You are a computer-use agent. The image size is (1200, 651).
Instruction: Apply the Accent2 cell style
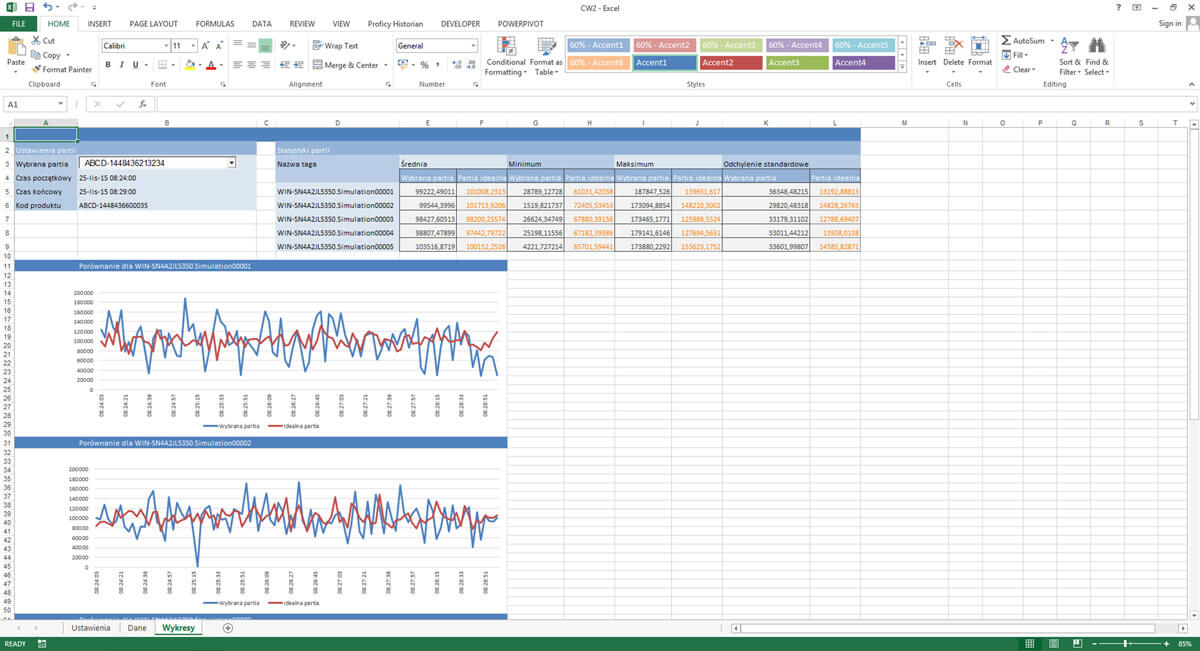(729, 62)
